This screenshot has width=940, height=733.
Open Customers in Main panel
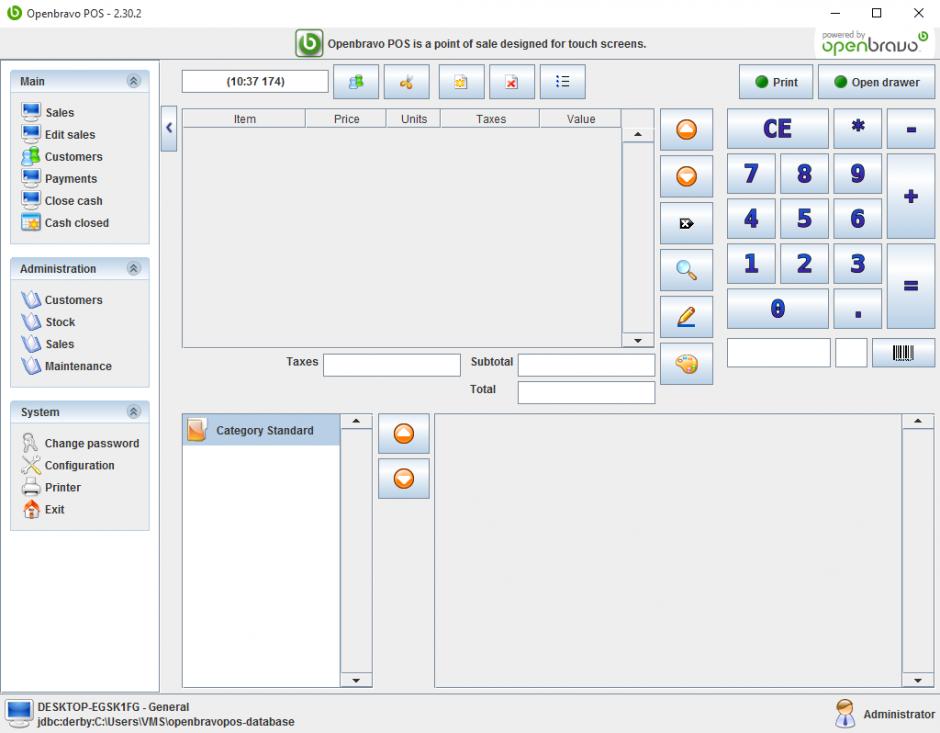62,156
